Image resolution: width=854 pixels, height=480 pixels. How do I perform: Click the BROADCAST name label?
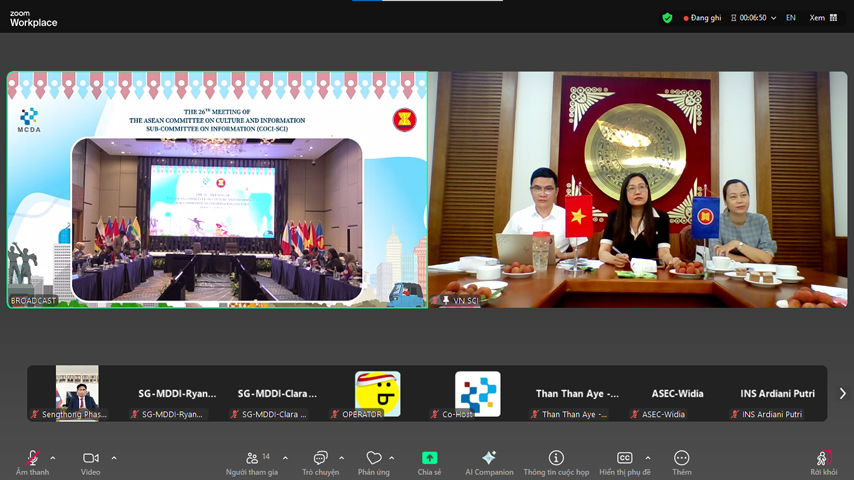(33, 301)
